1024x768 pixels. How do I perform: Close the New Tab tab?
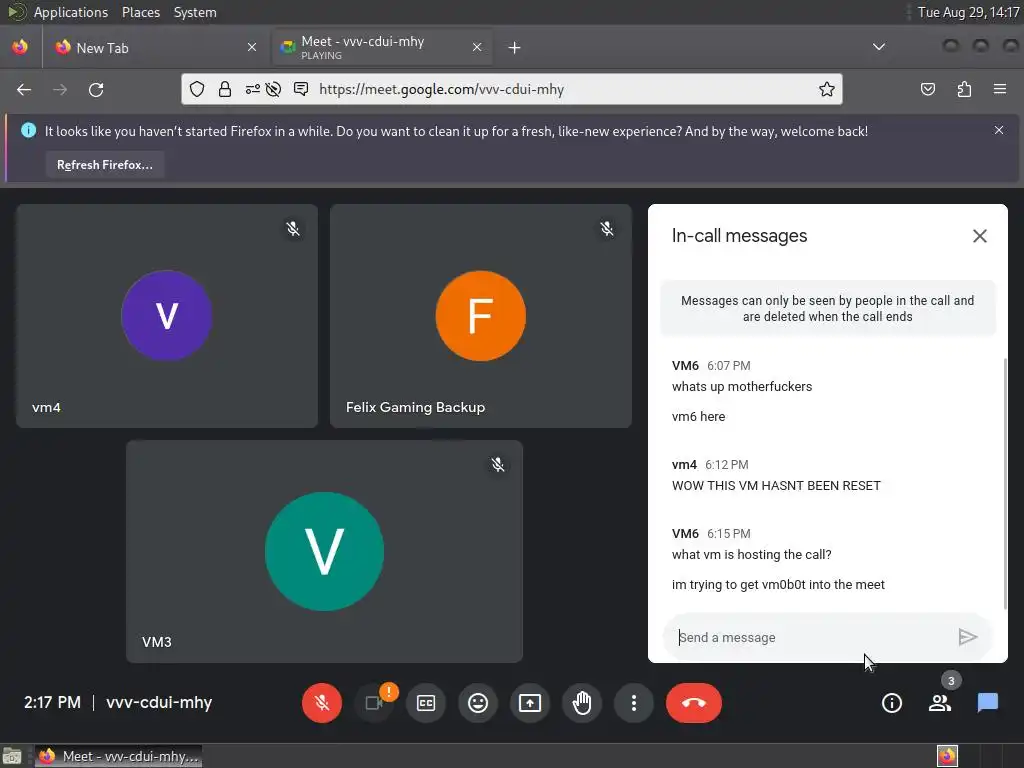point(251,48)
